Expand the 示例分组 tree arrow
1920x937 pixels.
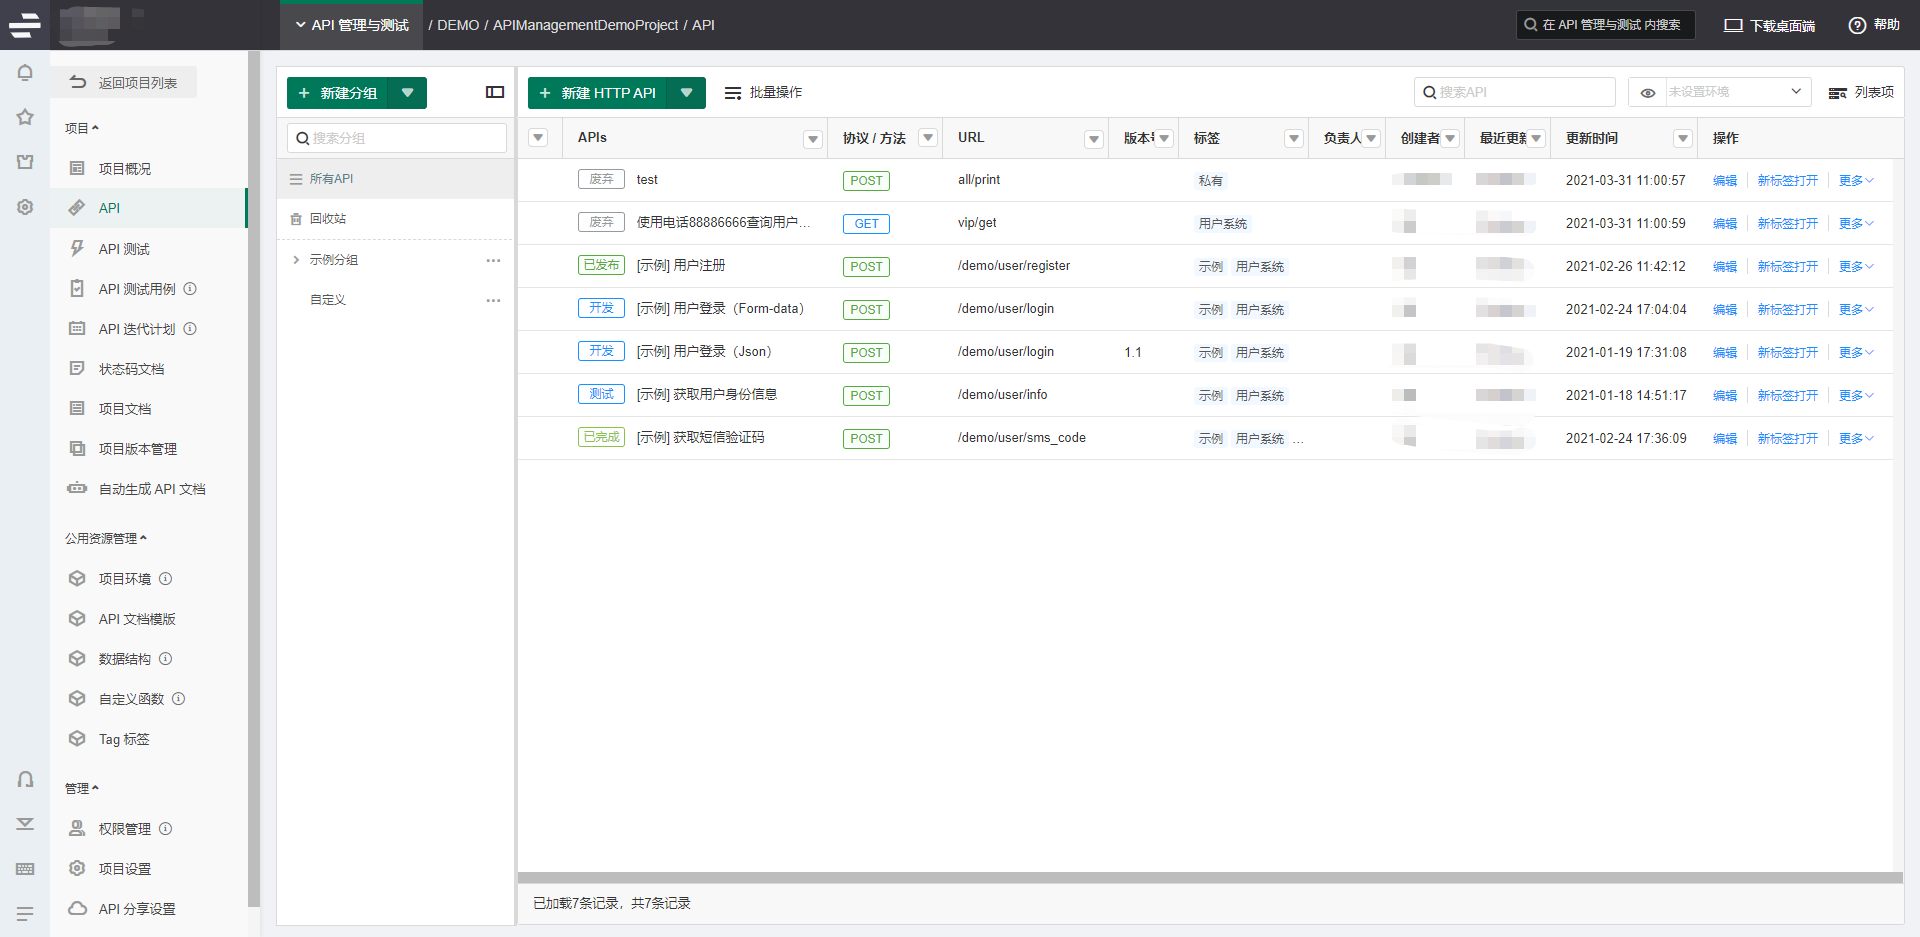(x=296, y=260)
